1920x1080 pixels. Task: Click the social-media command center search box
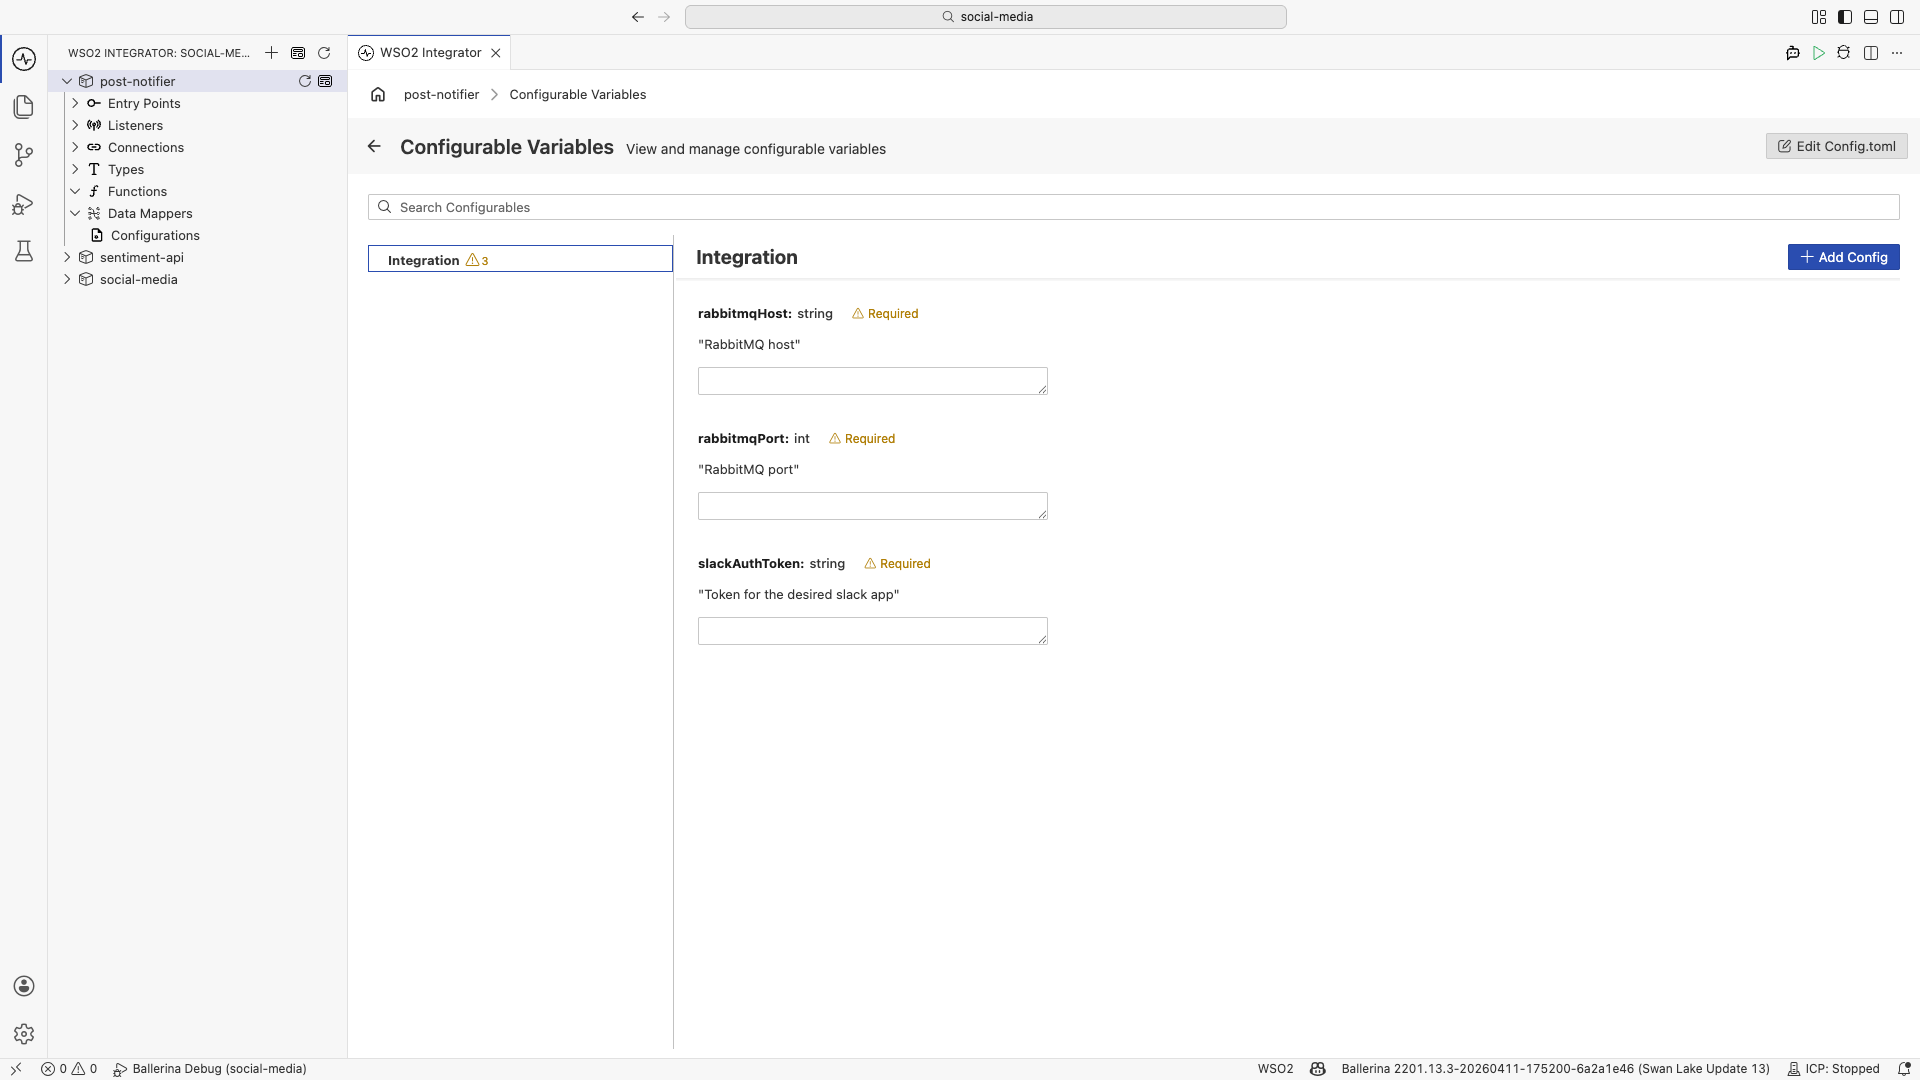click(985, 17)
